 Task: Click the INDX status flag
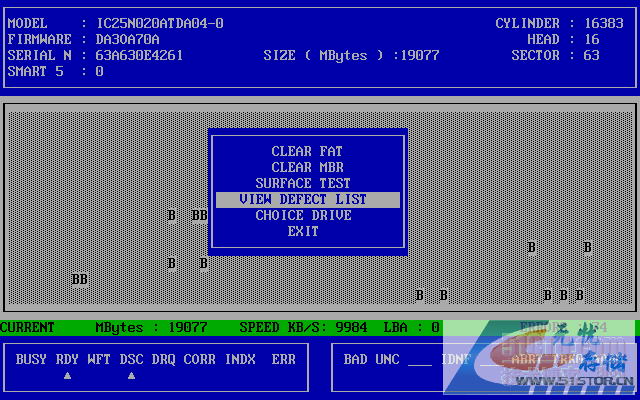point(240,359)
